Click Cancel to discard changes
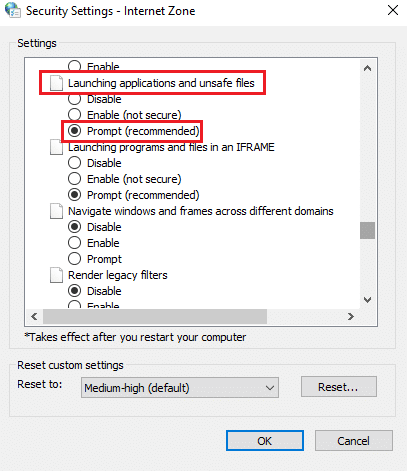 tap(354, 441)
